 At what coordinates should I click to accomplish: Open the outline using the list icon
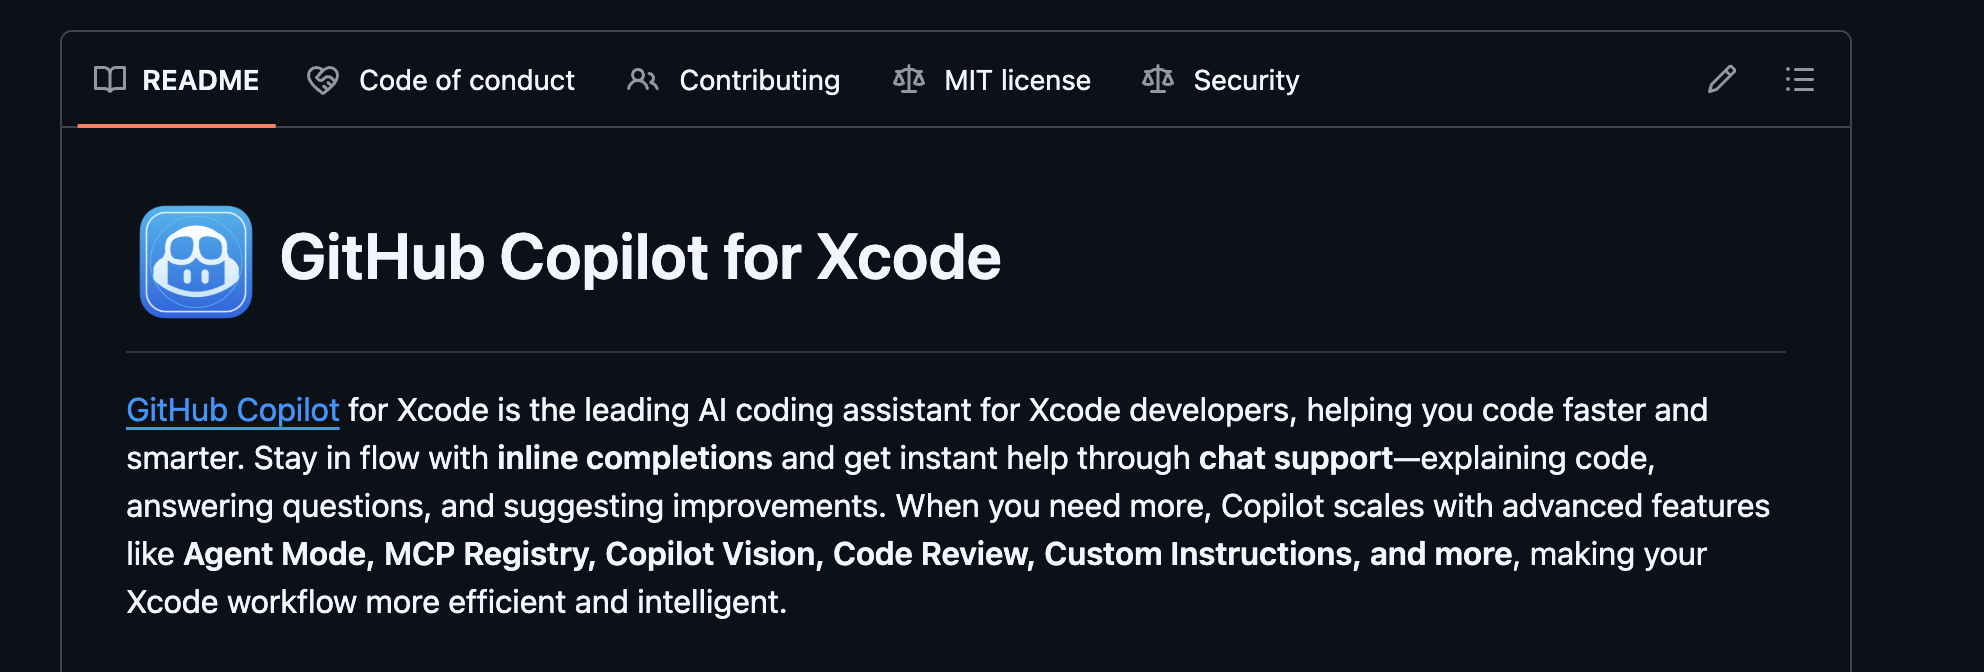click(x=1799, y=80)
